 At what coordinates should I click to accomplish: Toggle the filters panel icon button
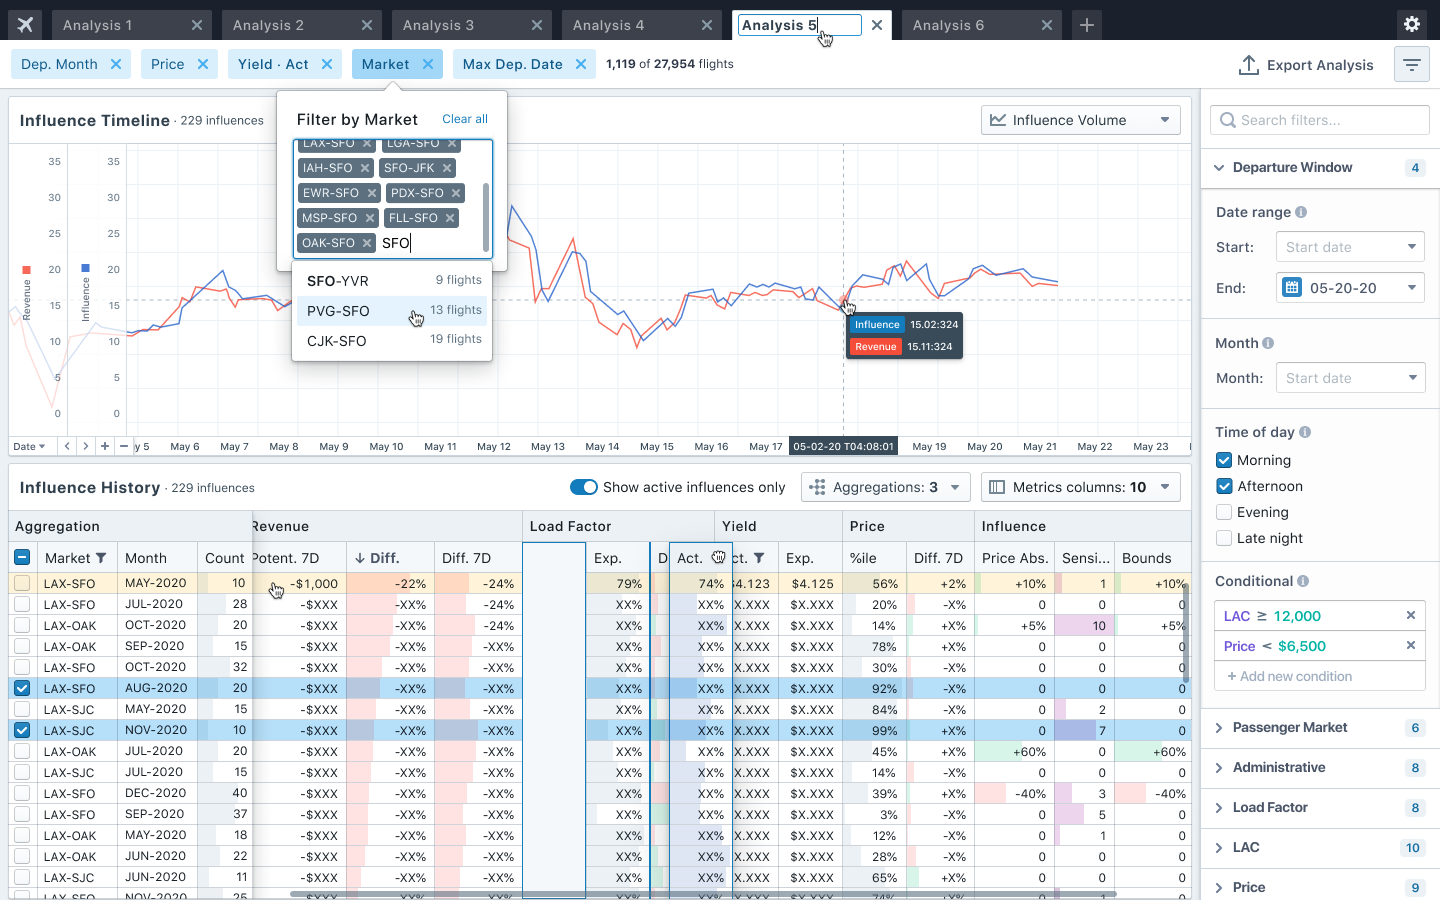pyautogui.click(x=1412, y=65)
